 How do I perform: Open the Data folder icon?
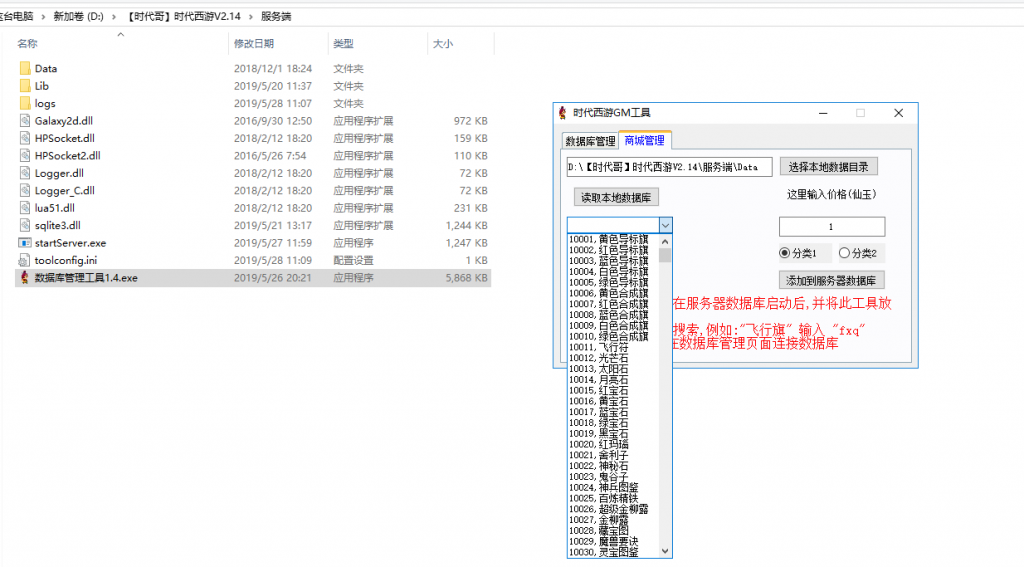[x=25, y=69]
